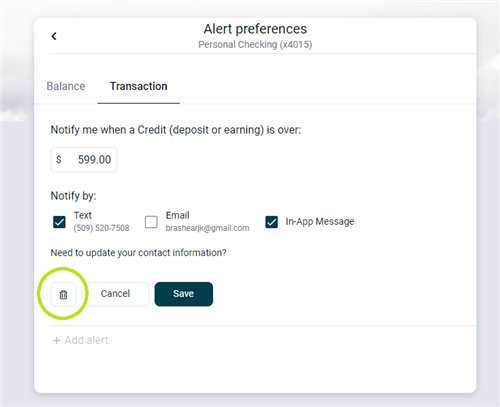Select the Transaction tab
The height and width of the screenshot is (407, 500).
pyautogui.click(x=139, y=86)
